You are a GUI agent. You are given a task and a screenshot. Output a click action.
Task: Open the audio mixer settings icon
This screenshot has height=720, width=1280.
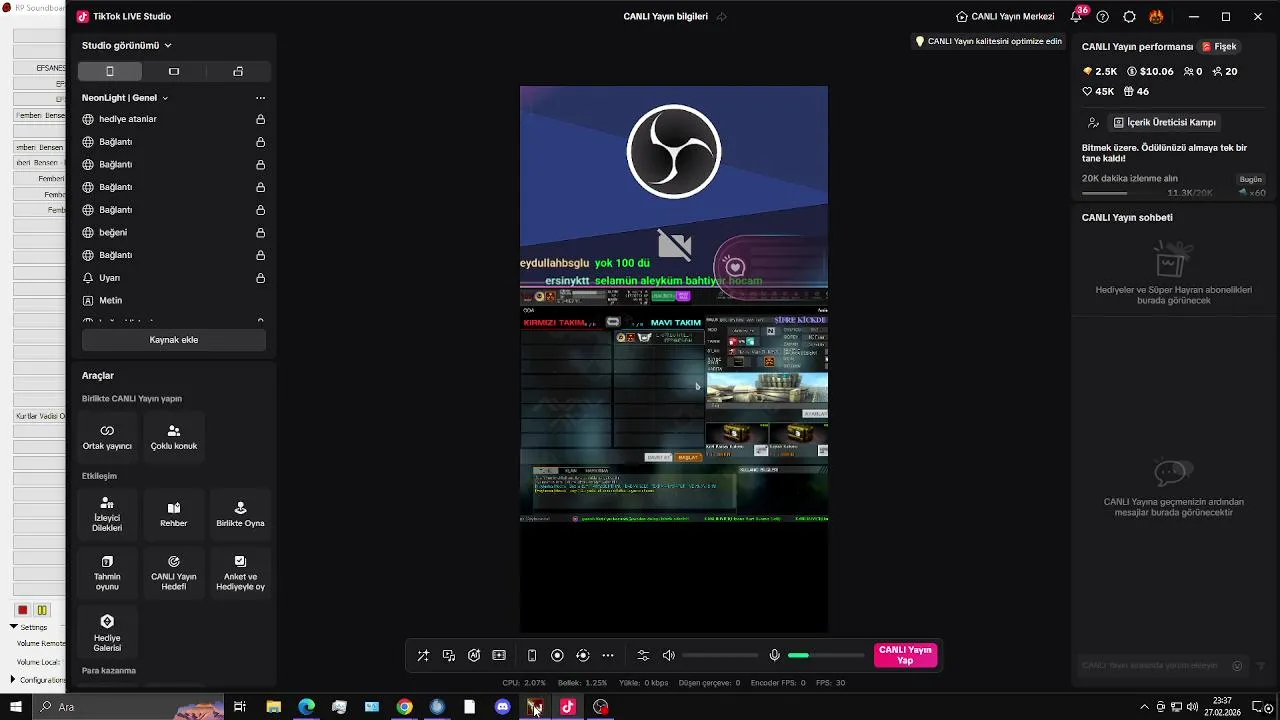point(643,656)
